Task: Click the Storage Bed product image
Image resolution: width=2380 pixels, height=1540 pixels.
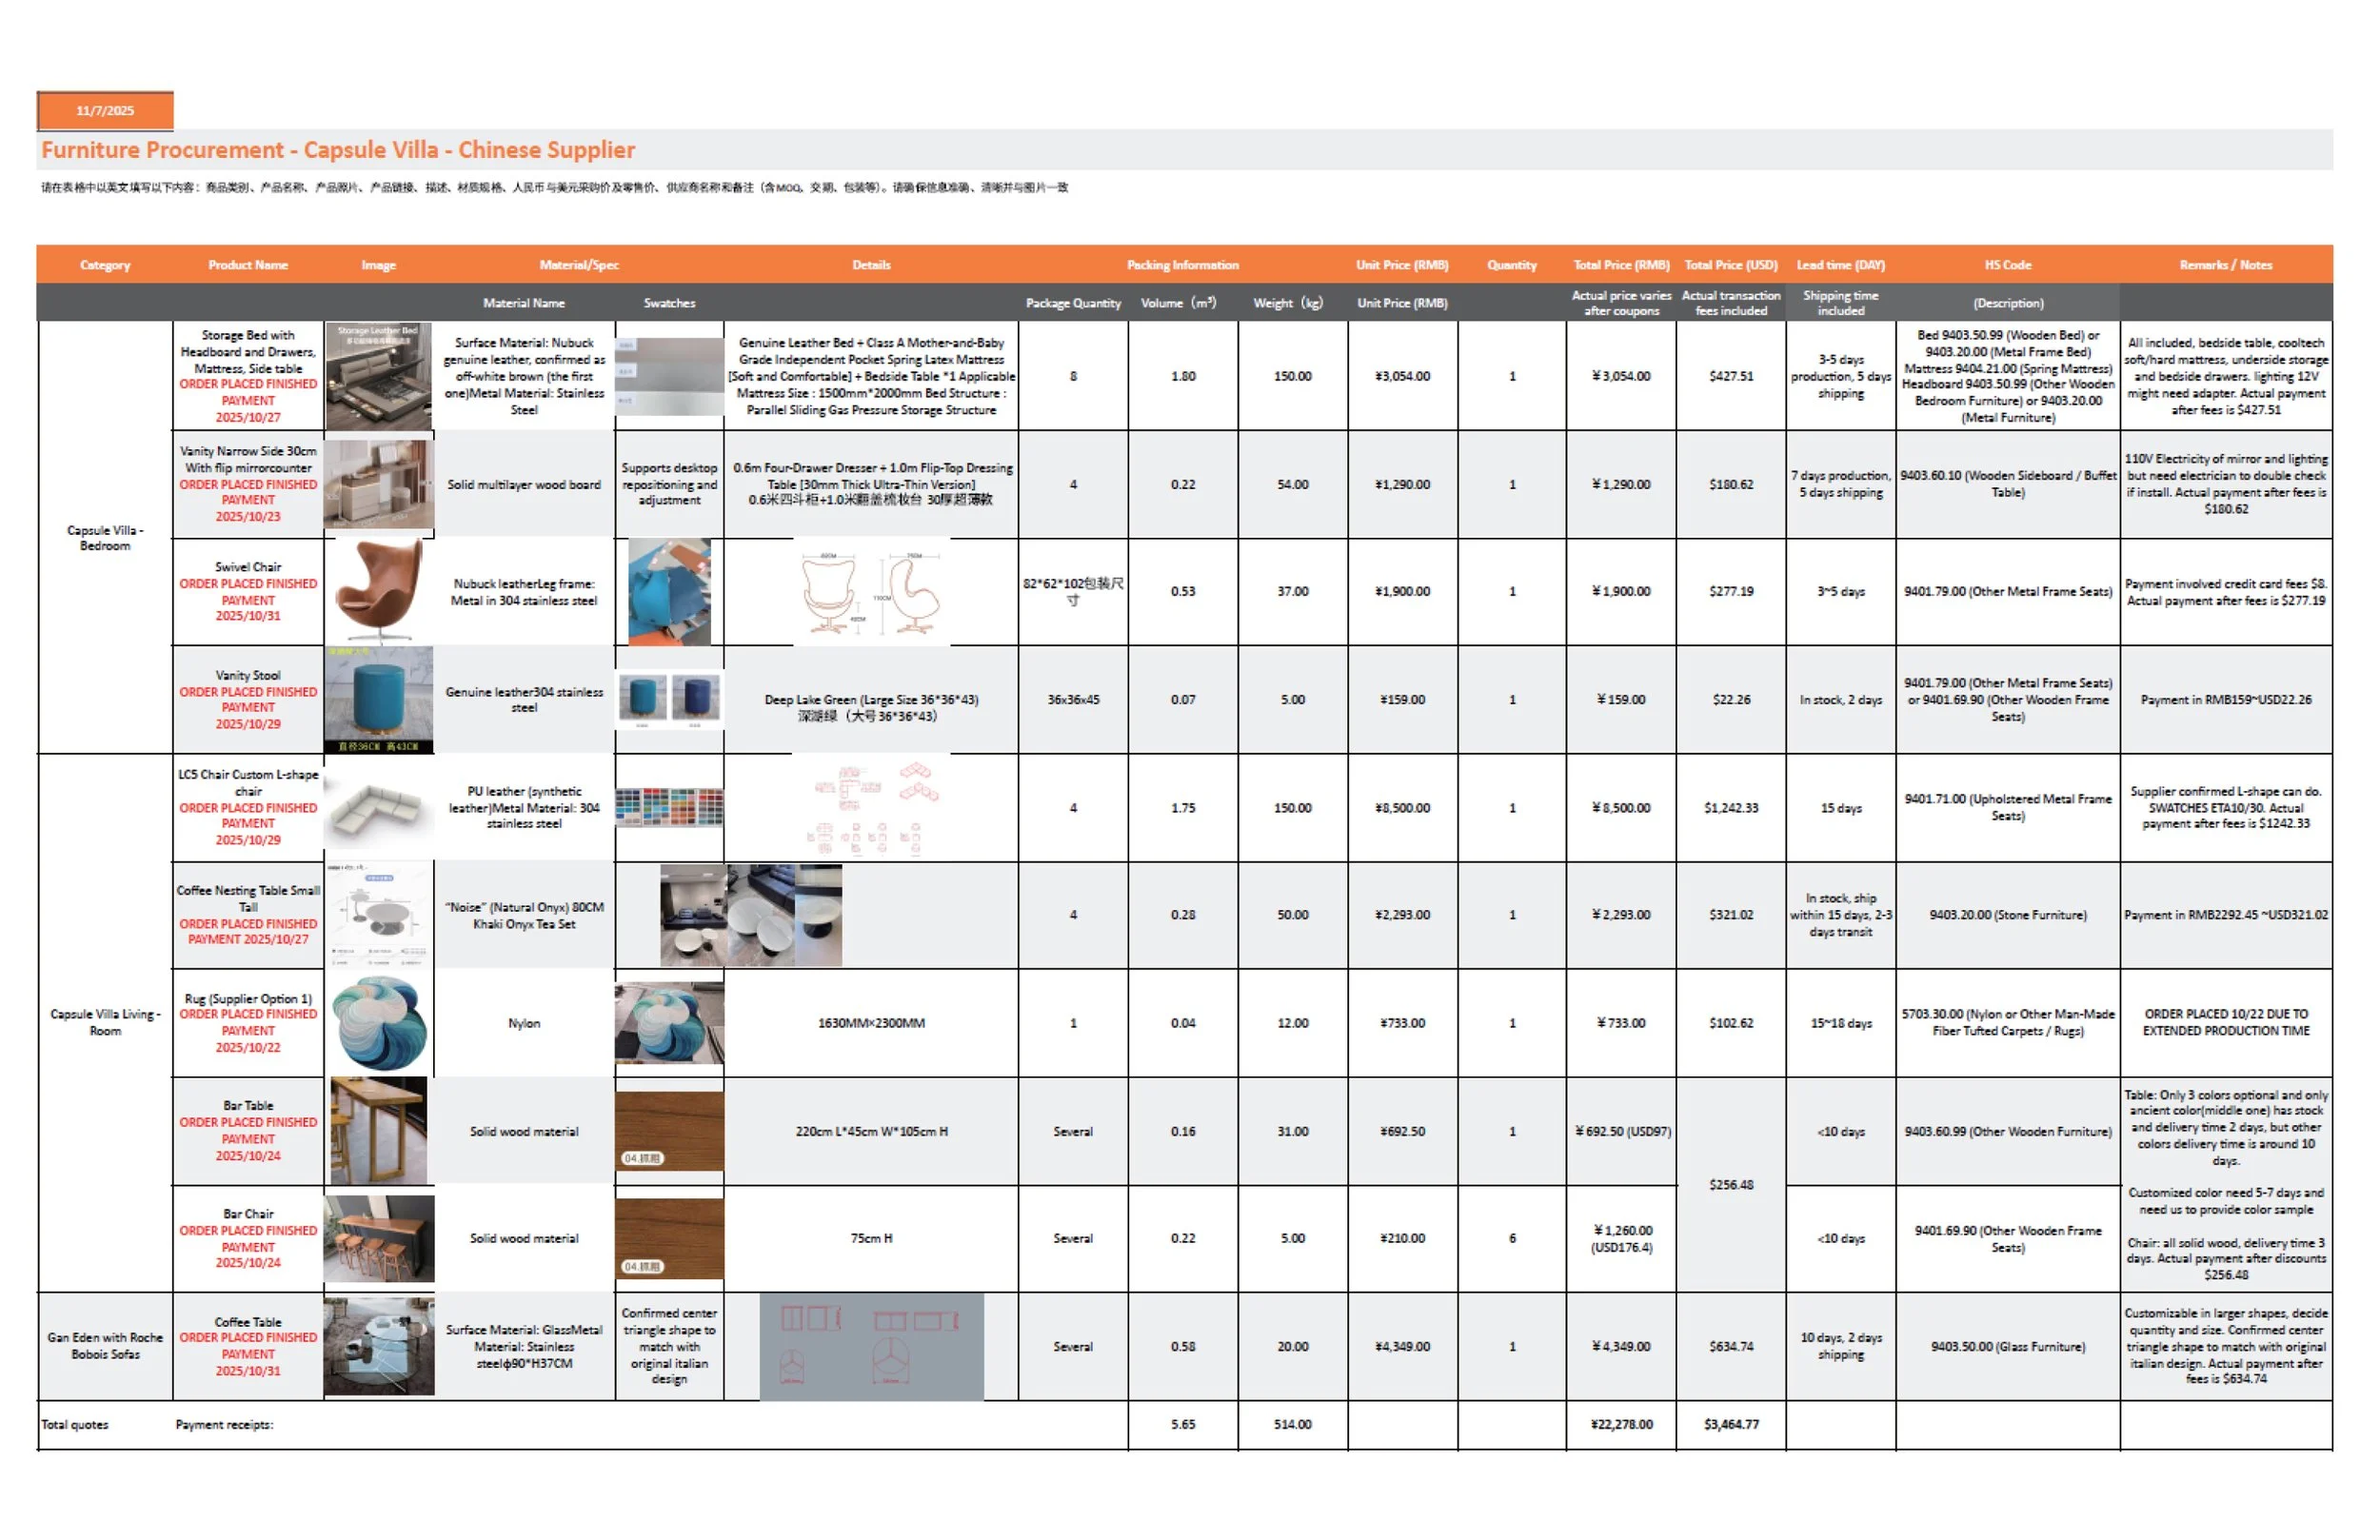Action: [378, 376]
